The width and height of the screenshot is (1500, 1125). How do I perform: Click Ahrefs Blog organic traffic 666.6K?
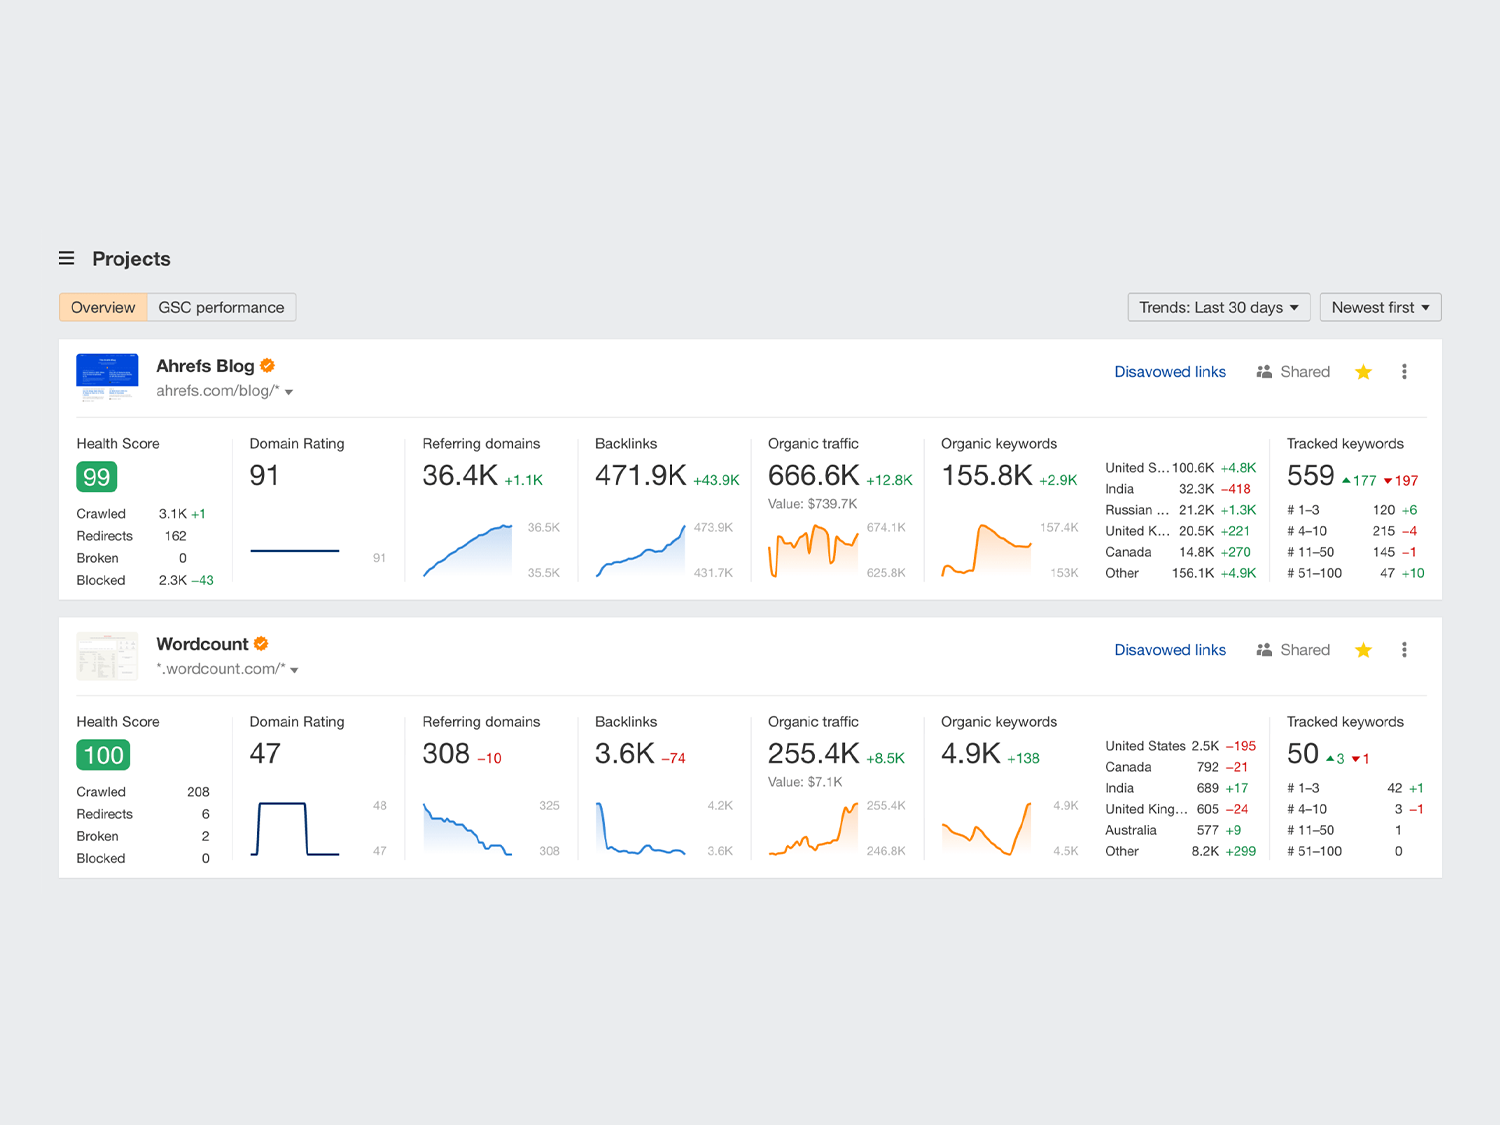pos(814,476)
